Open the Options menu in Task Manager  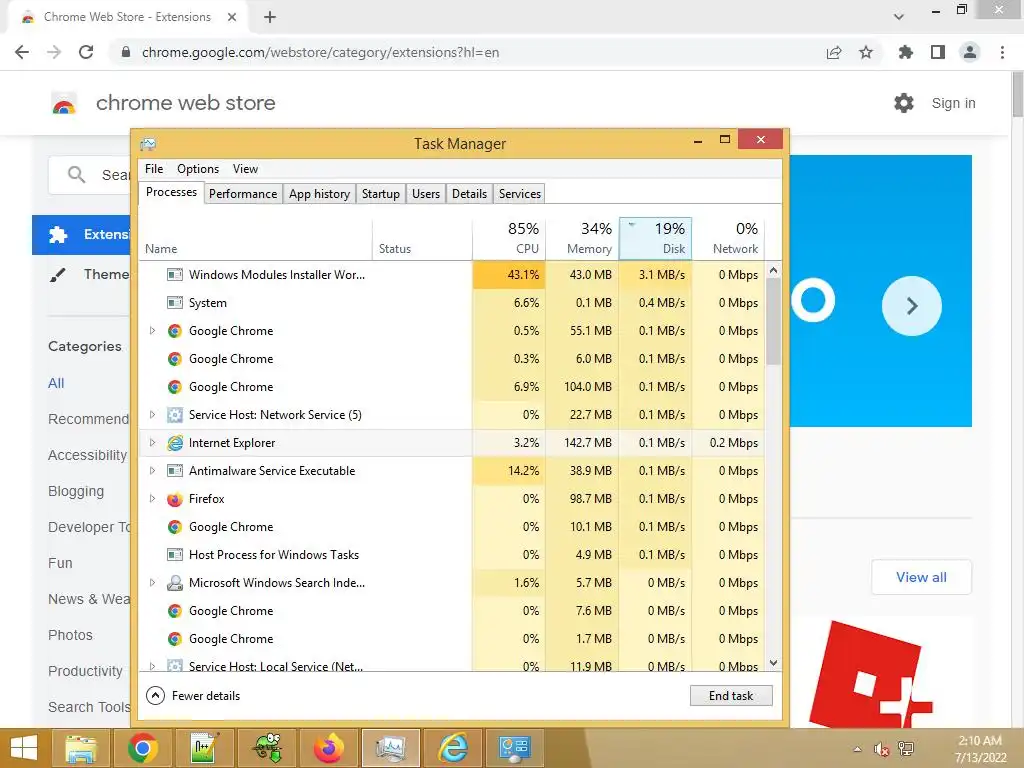pos(198,169)
